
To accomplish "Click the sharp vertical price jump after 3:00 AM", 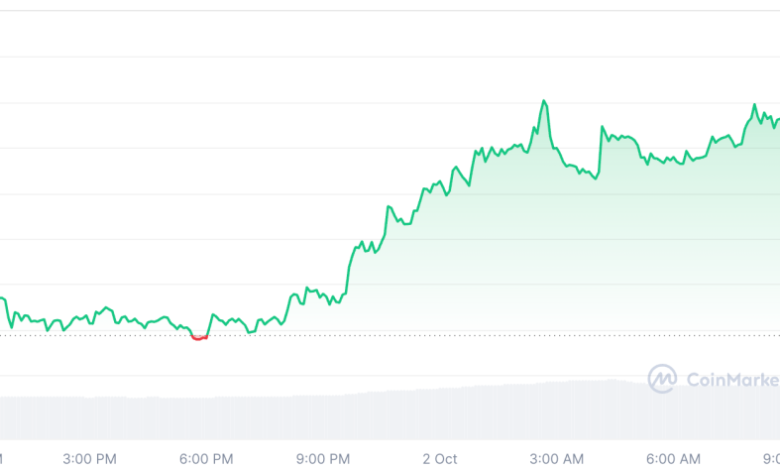I will [x=600, y=150].
